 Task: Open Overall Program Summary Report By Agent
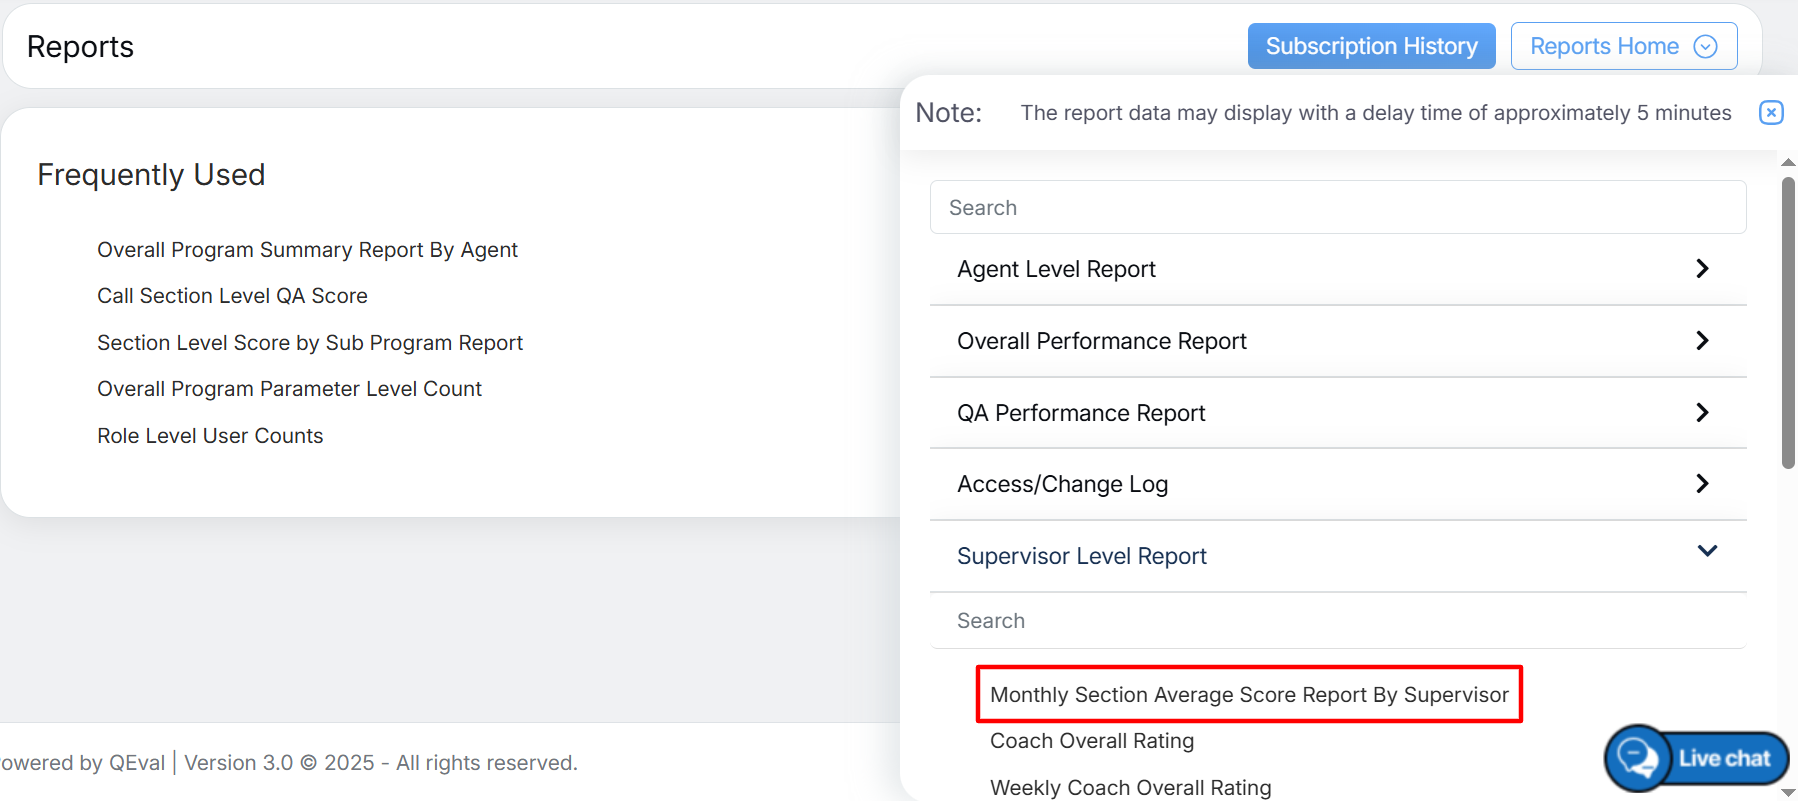coord(307,250)
